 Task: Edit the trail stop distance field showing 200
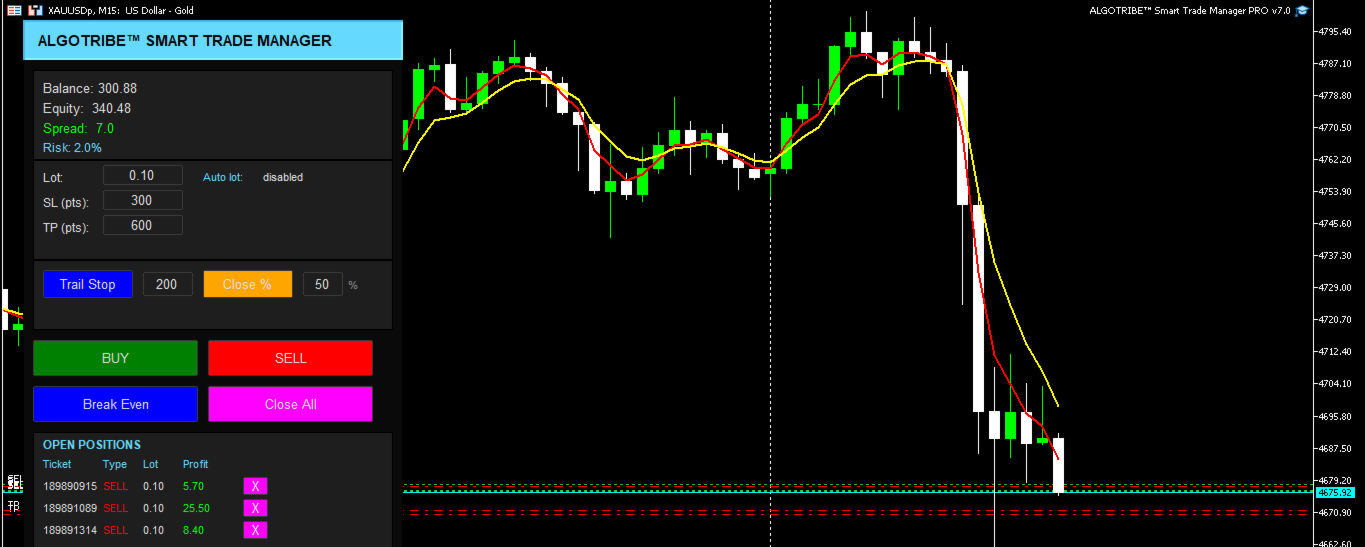[x=167, y=284]
